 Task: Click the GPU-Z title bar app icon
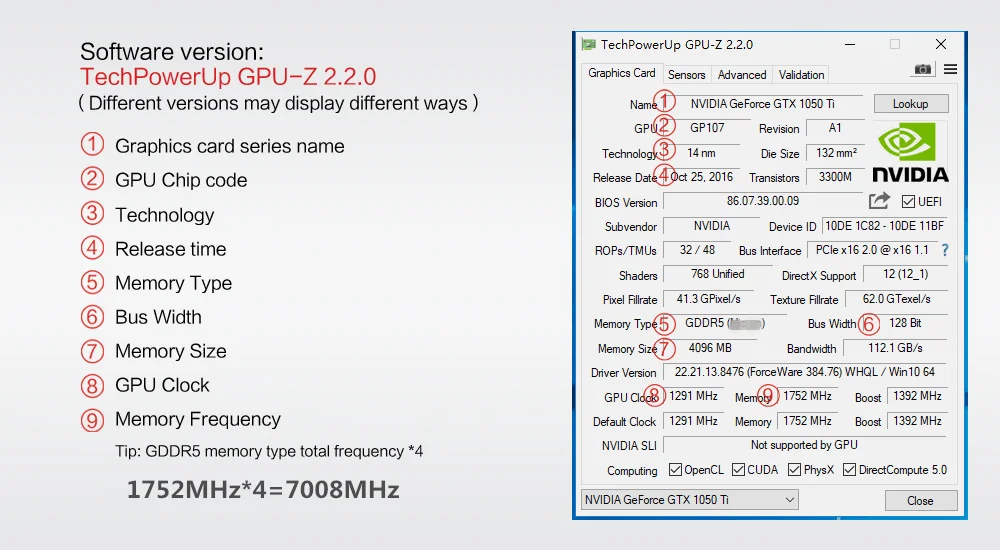pyautogui.click(x=588, y=45)
